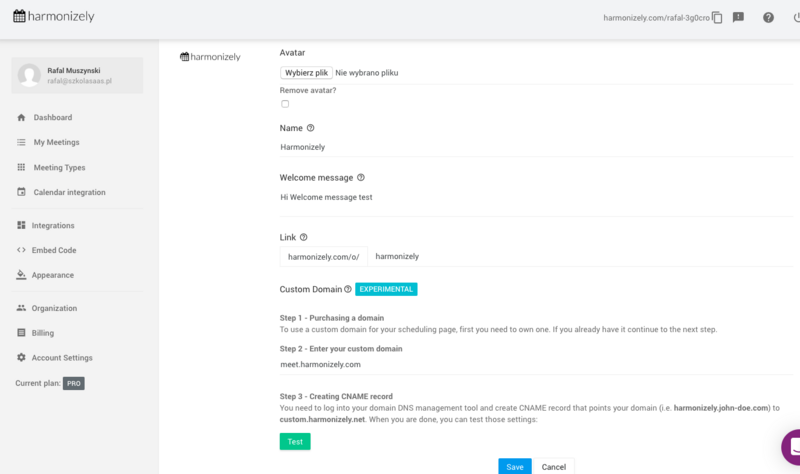Tick the Remove avatar checkbox

pos(285,104)
